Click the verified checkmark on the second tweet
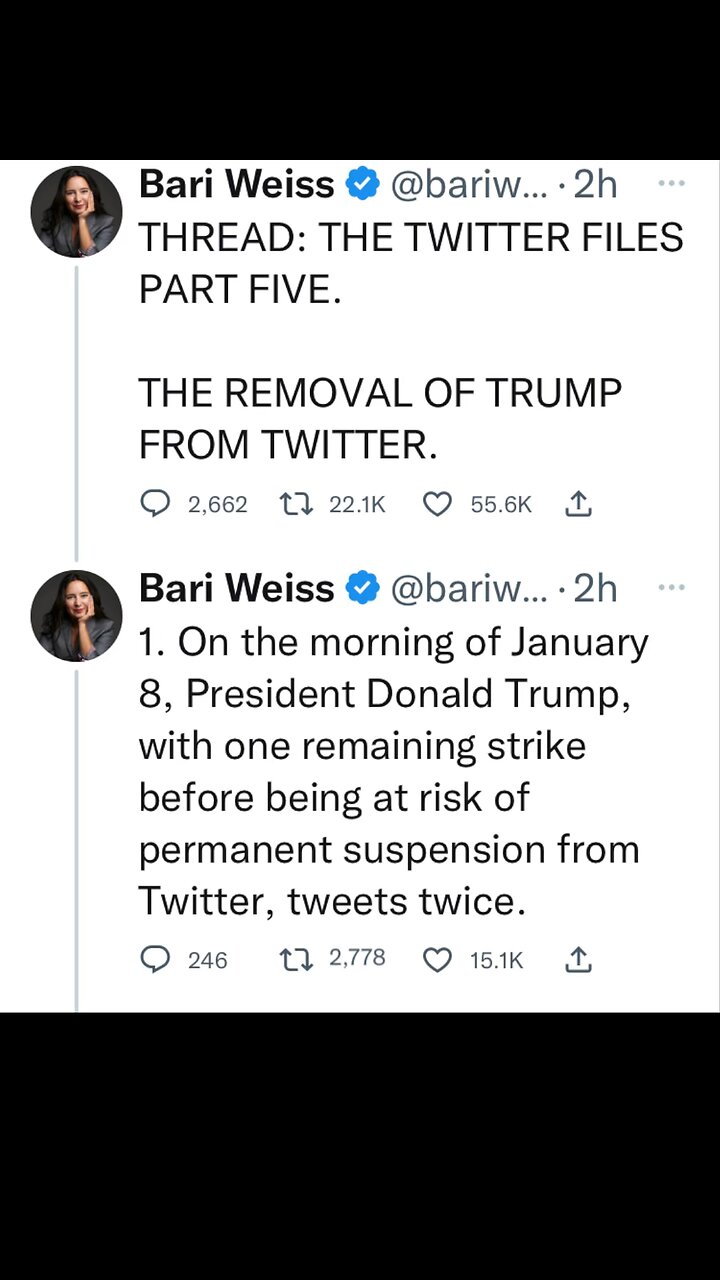 [363, 588]
